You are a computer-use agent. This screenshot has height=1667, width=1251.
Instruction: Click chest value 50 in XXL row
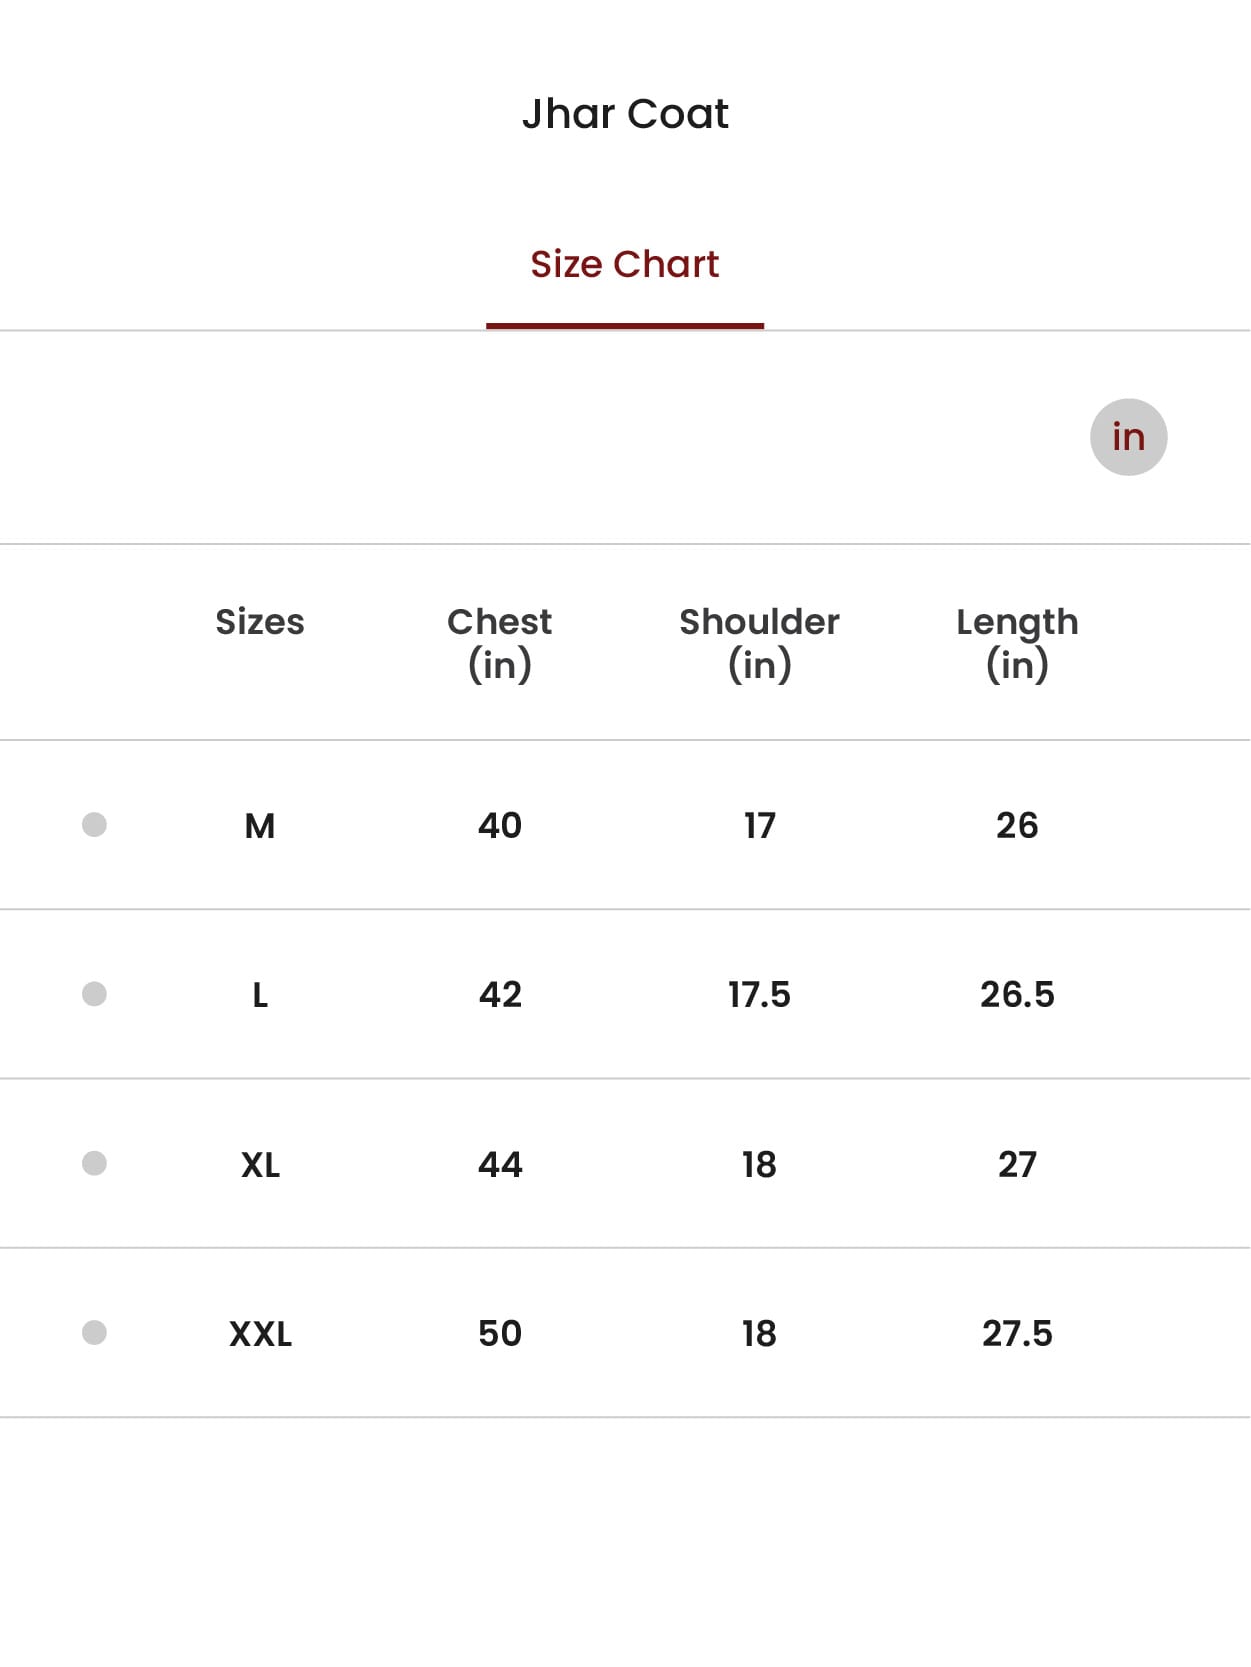click(499, 1334)
